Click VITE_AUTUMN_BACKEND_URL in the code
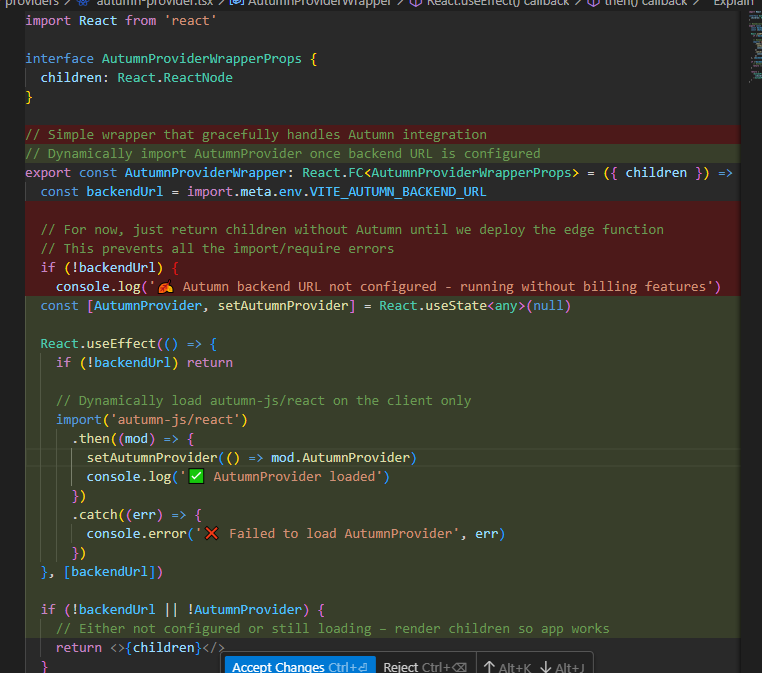762x673 pixels. pos(396,191)
